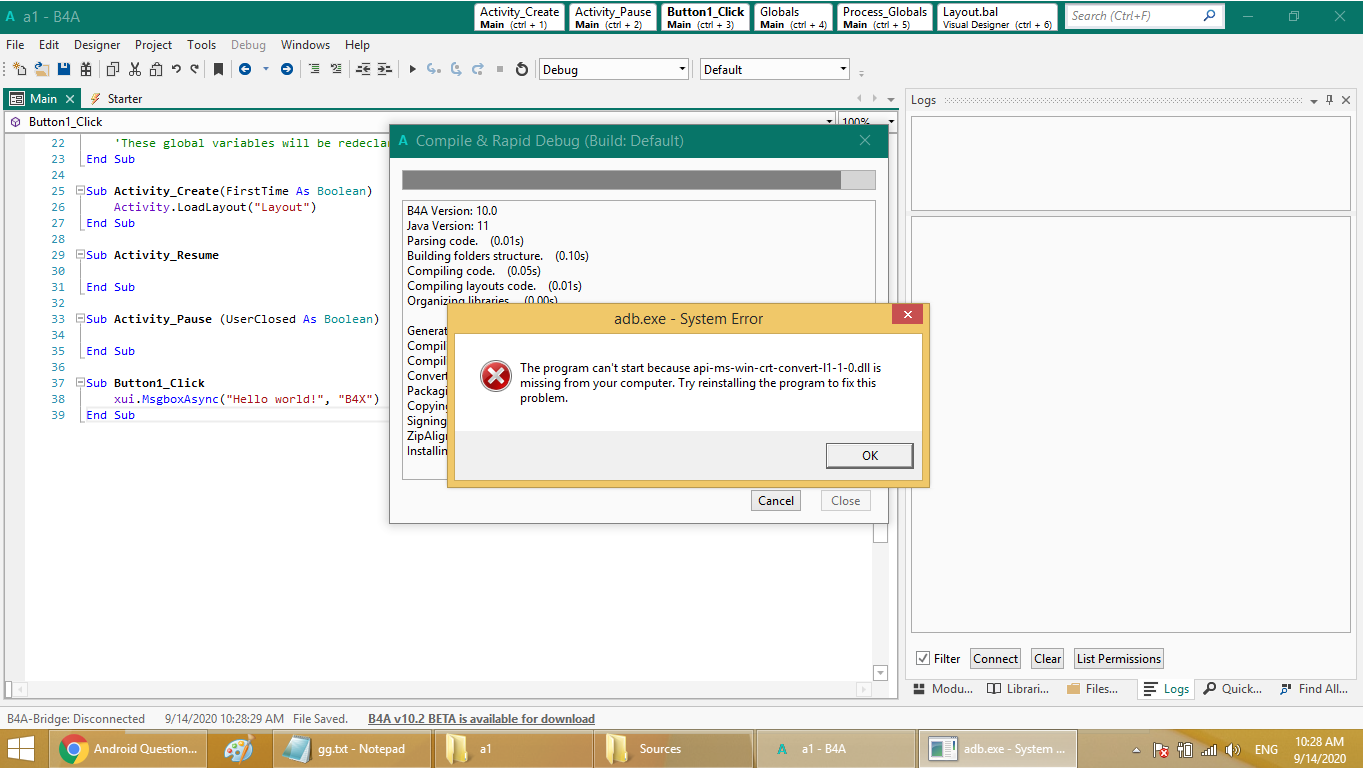
Task: Jump to Activity_Create shortcut in title bar
Action: coord(520,17)
